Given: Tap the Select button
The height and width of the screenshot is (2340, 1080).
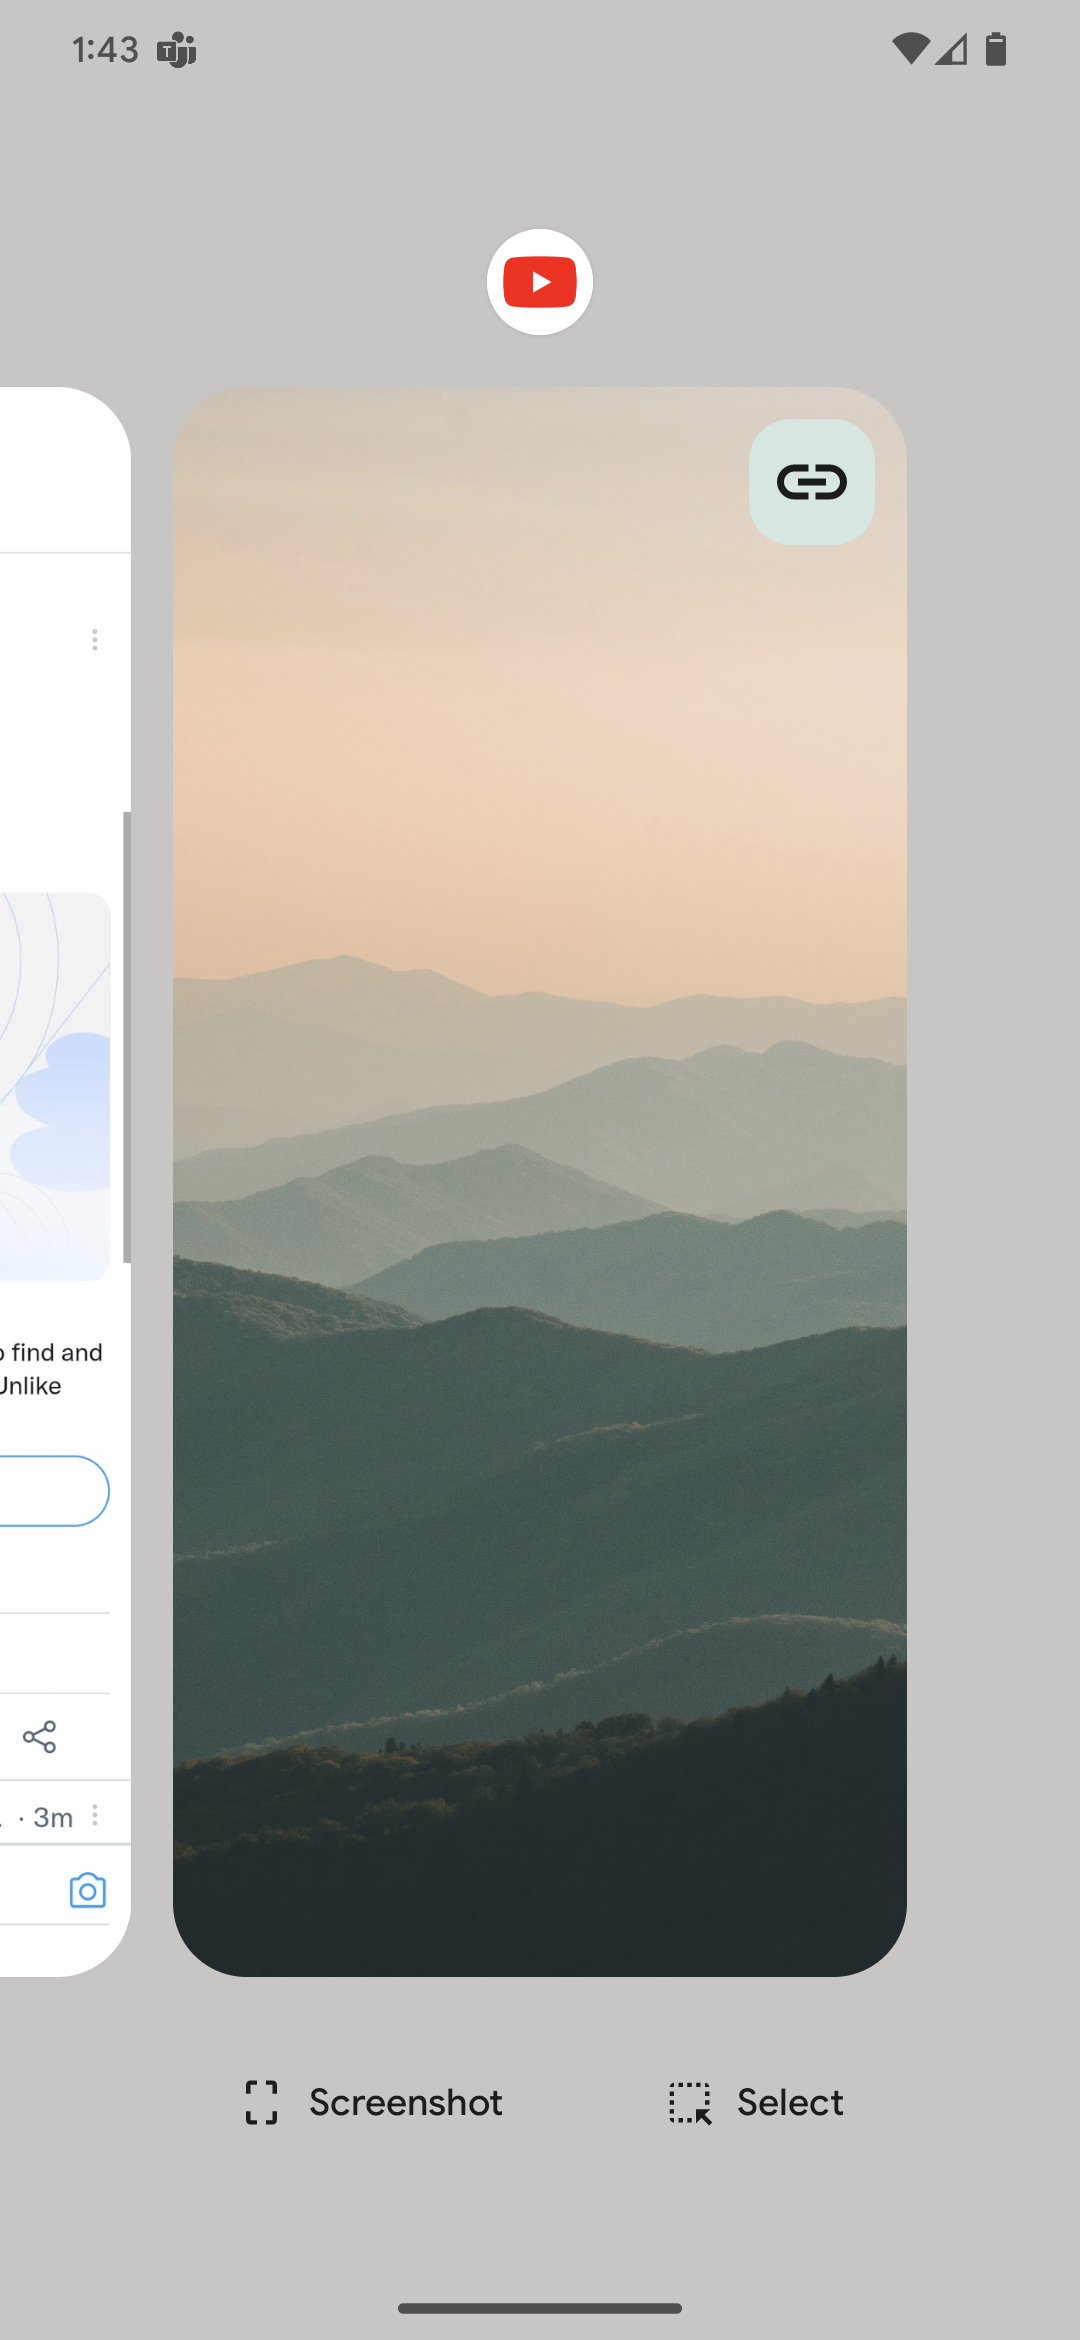Looking at the screenshot, I should point(756,2102).
